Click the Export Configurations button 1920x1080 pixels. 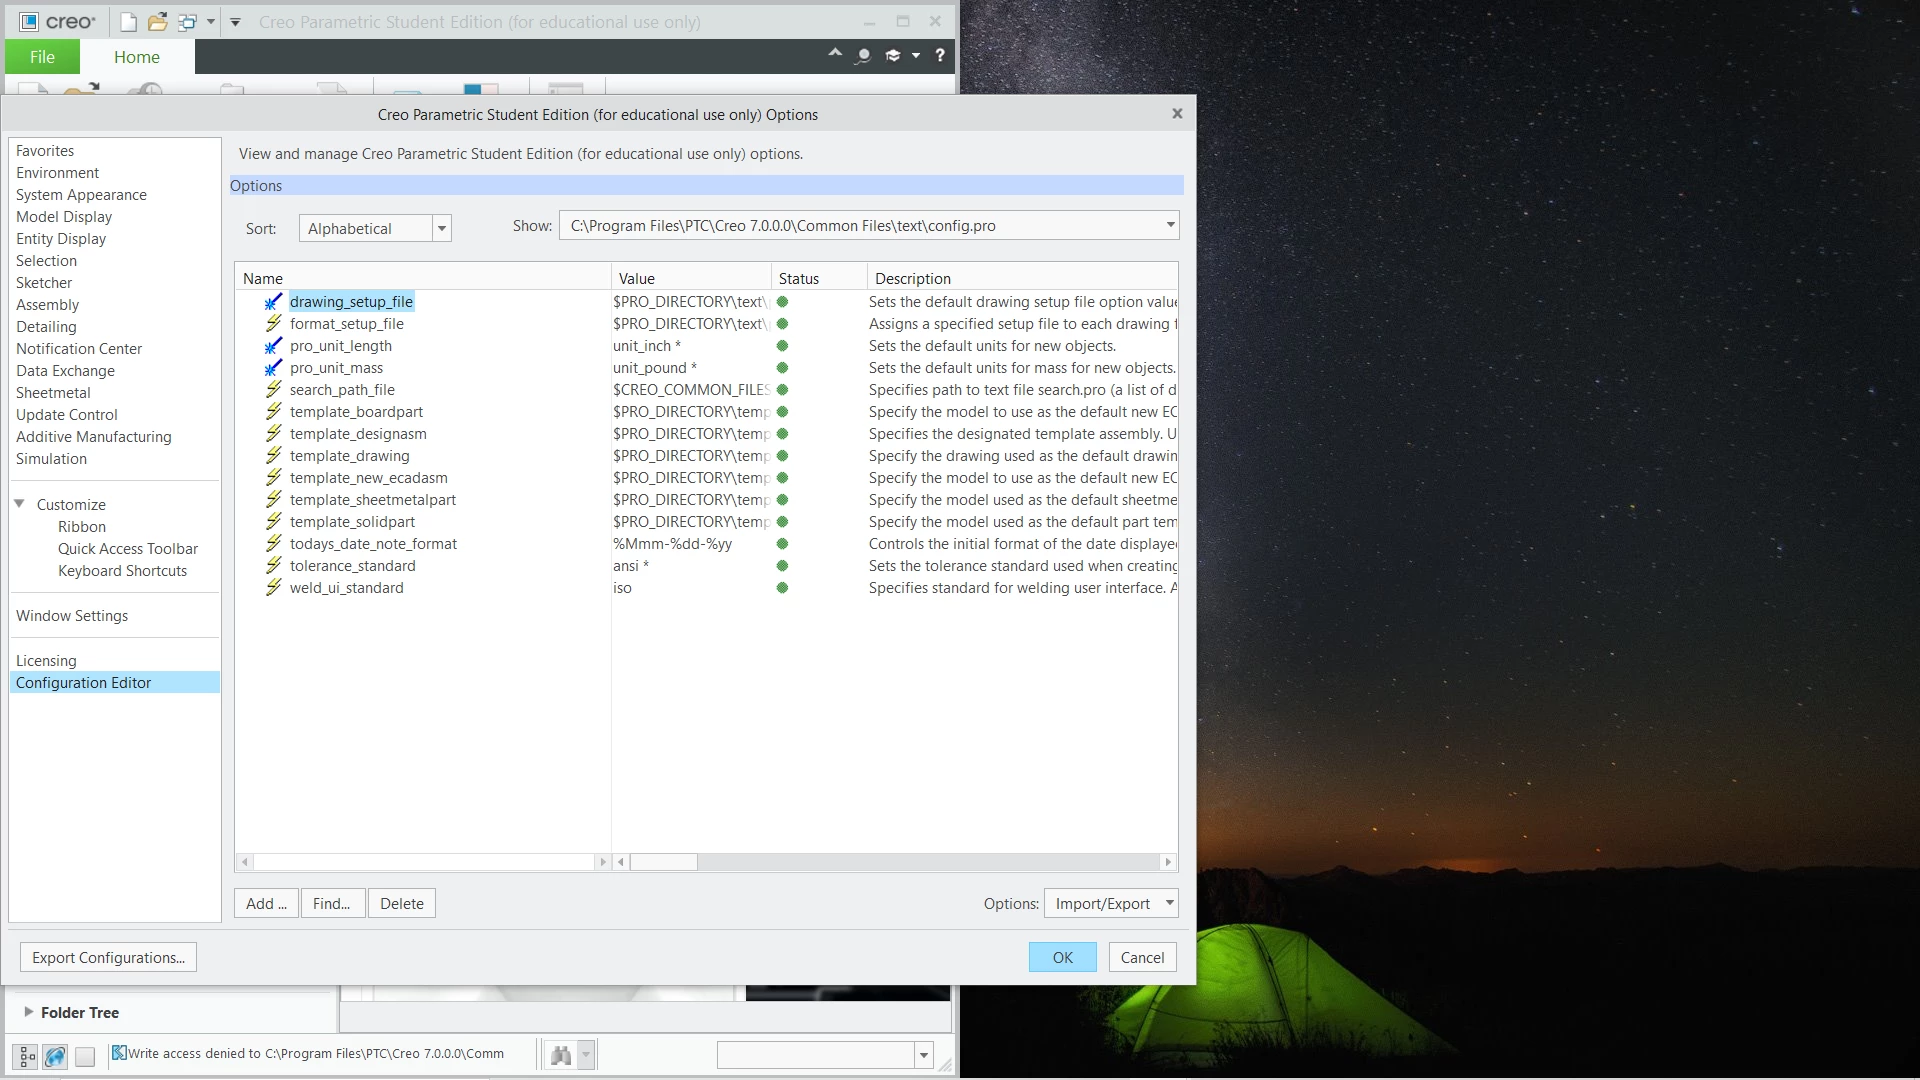point(108,958)
